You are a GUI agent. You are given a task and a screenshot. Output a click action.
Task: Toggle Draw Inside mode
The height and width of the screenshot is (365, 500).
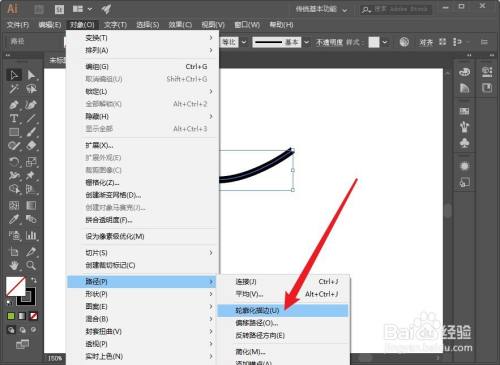[33, 330]
